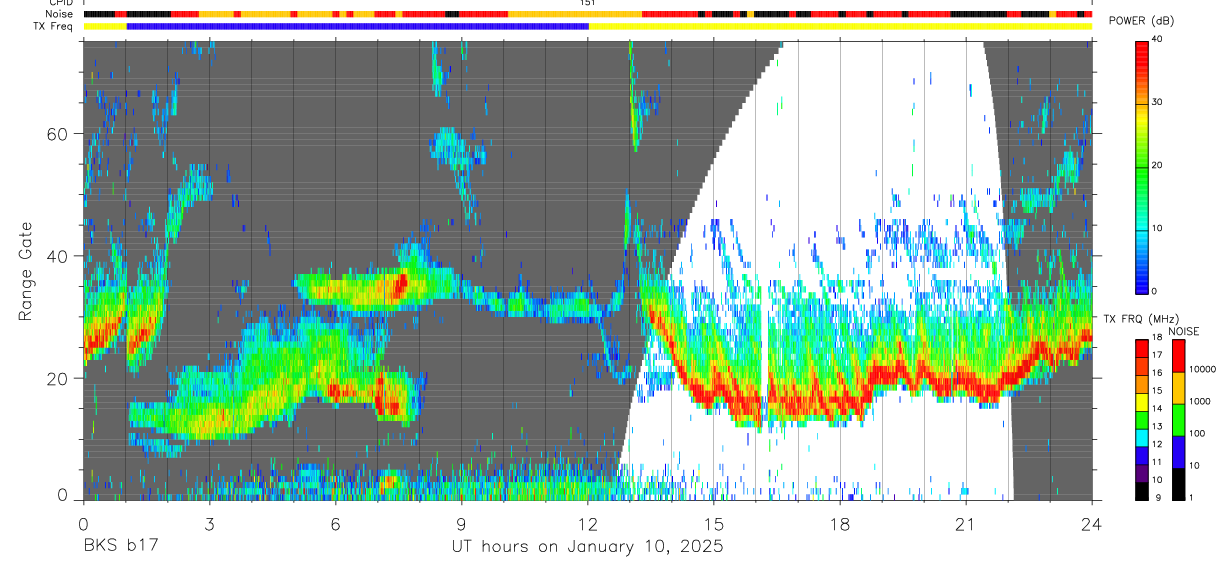Image resolution: width=1228 pixels, height=567 pixels.
Task: Click the NOISE color scale bar
Action: coord(1178,420)
